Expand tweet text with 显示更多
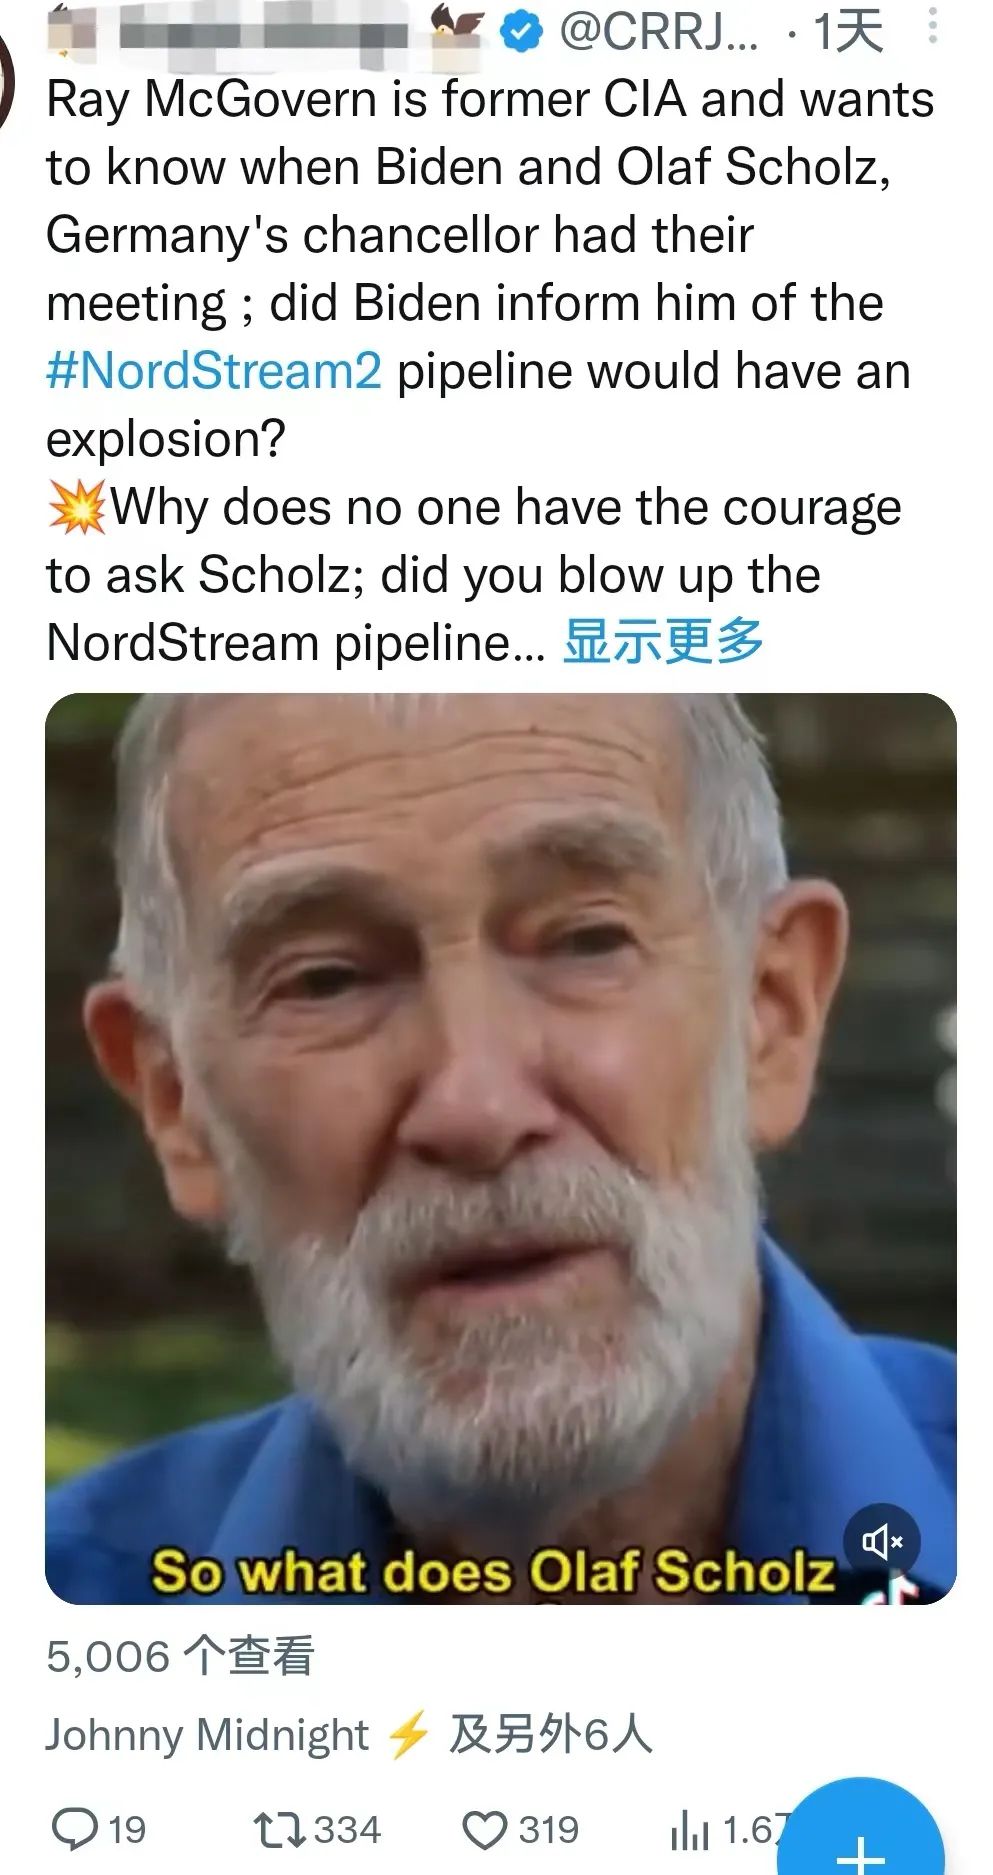Viewport: 993px width, 1875px height. coord(663,641)
